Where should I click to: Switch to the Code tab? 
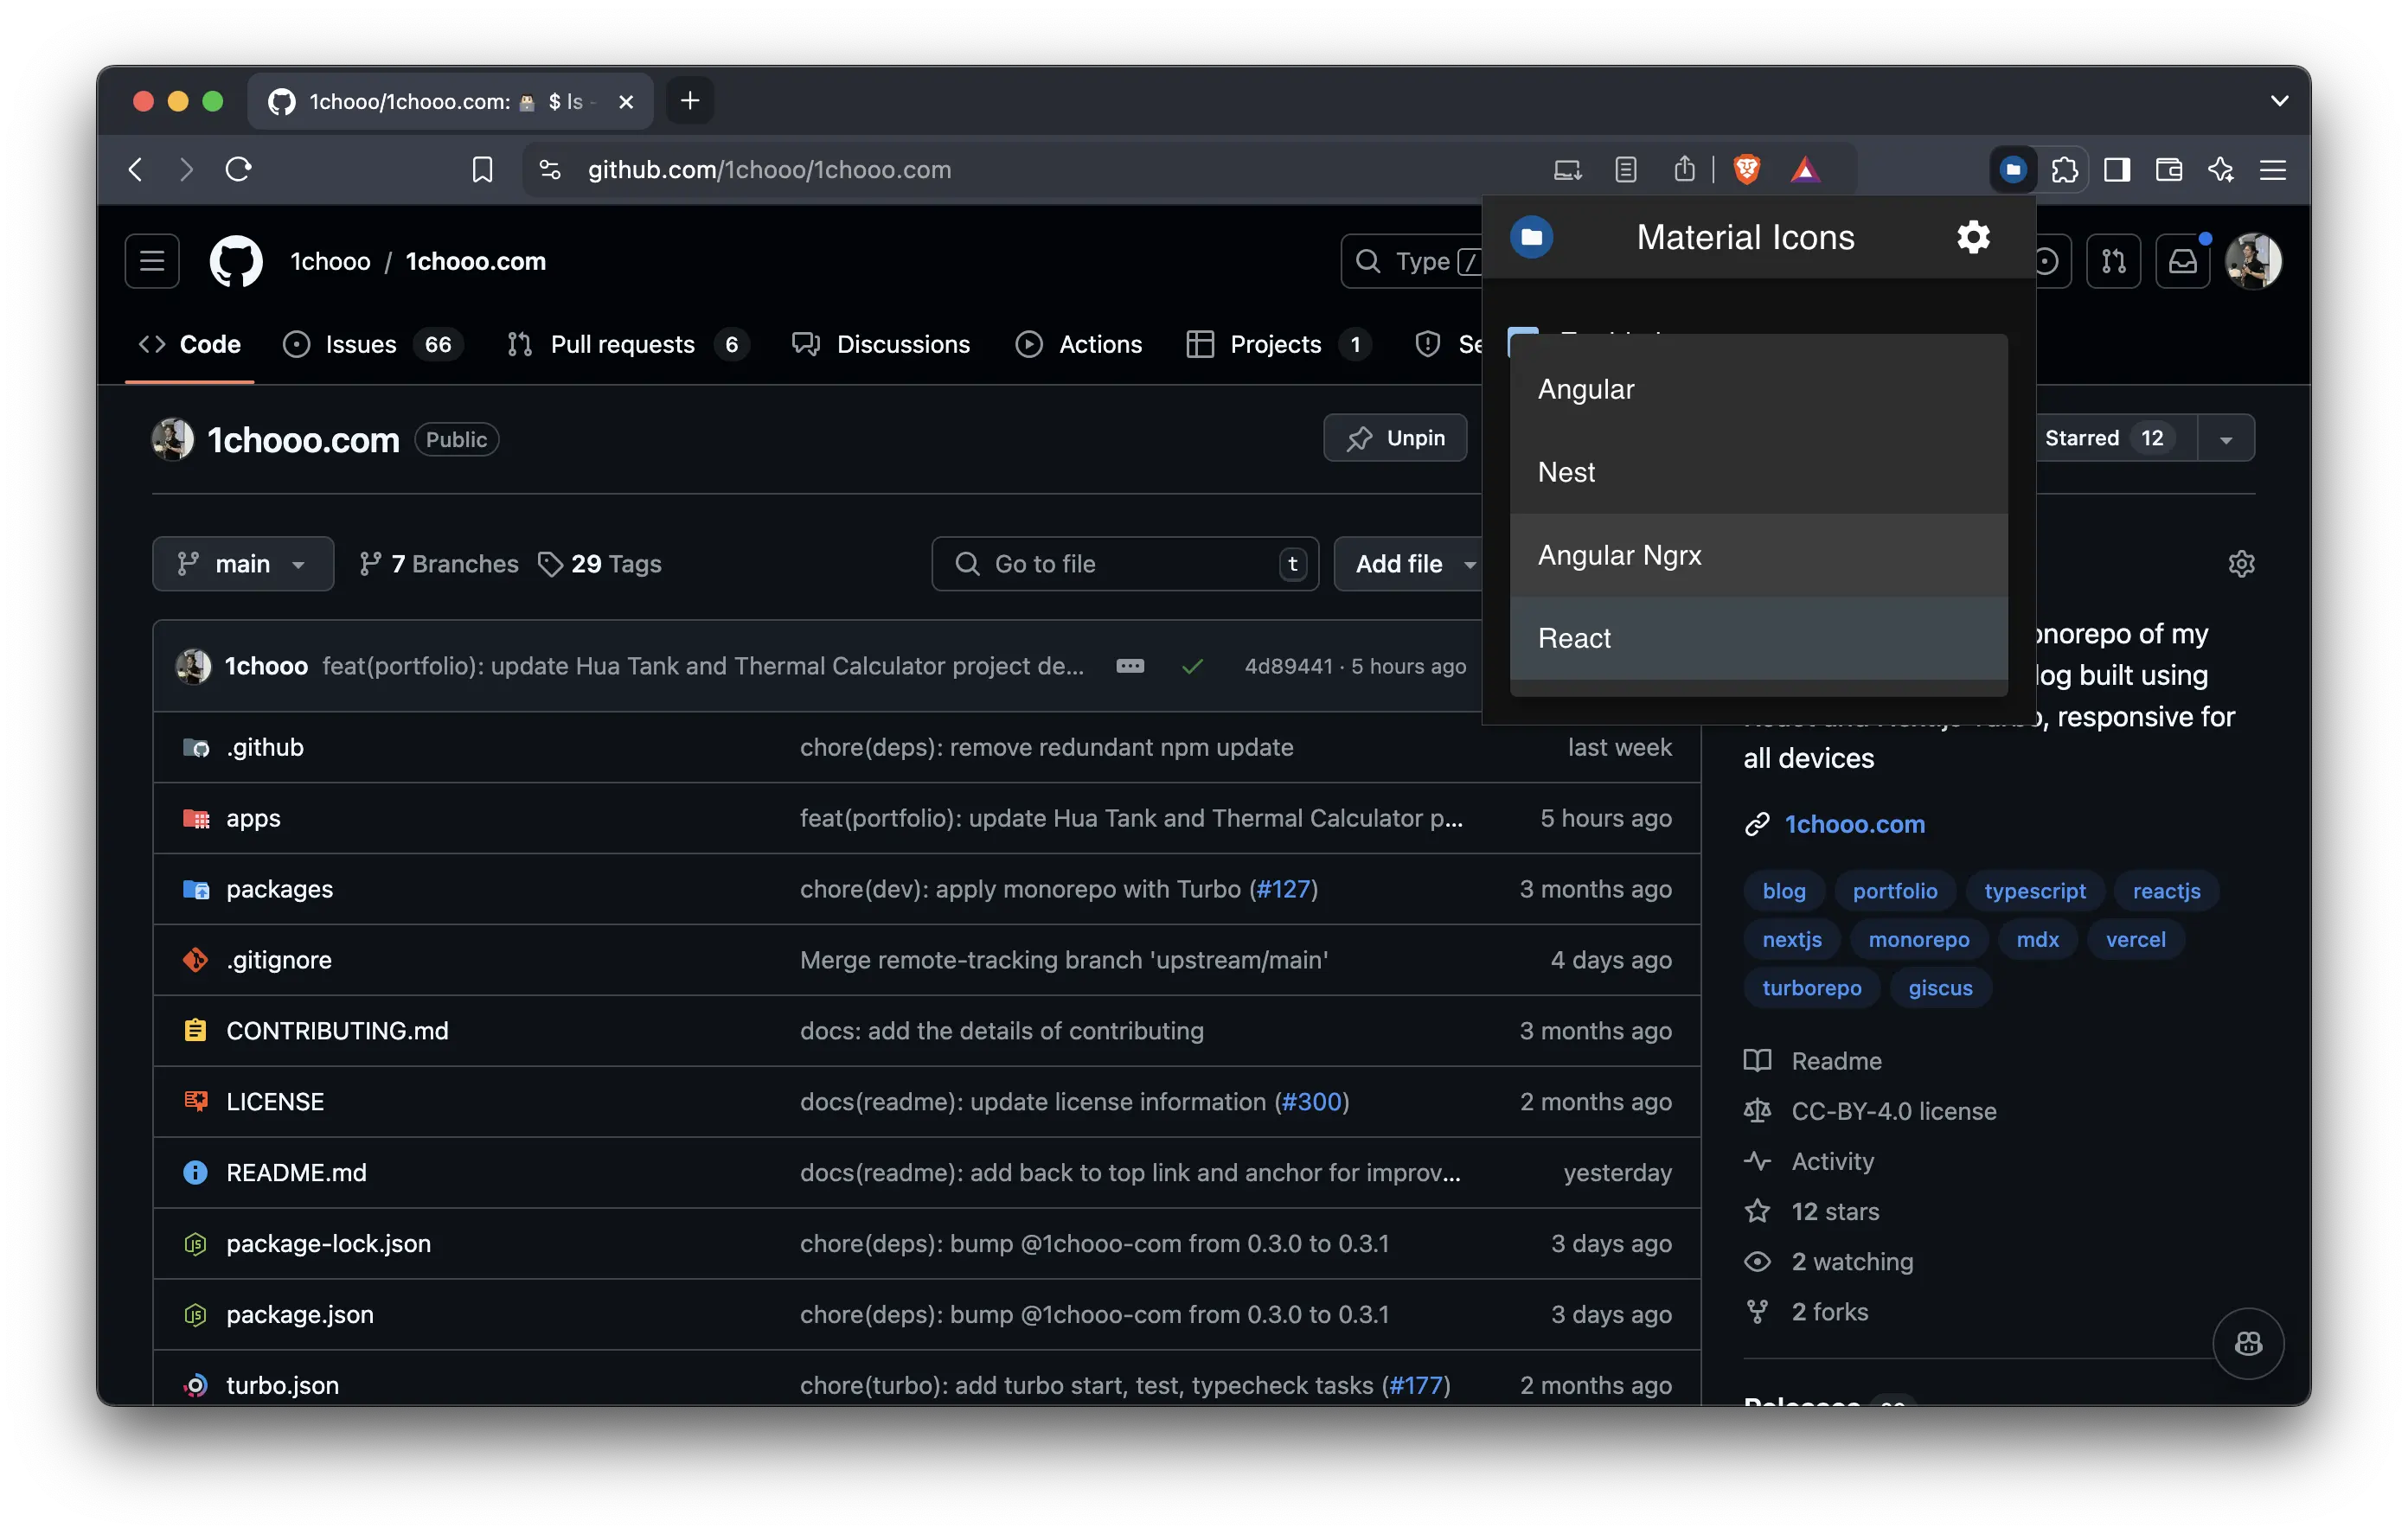(x=190, y=344)
